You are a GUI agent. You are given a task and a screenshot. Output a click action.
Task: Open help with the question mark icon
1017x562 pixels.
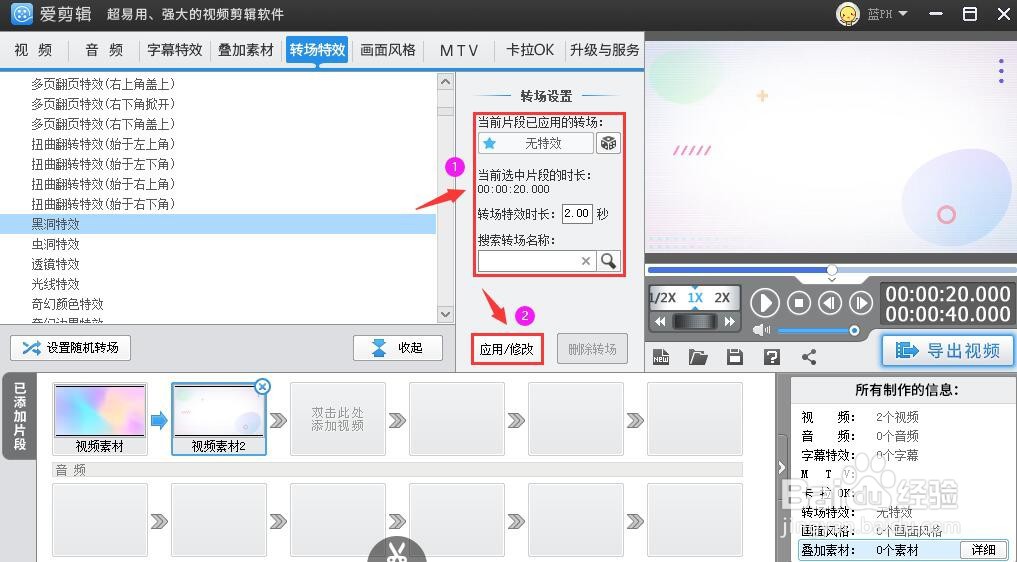point(771,356)
